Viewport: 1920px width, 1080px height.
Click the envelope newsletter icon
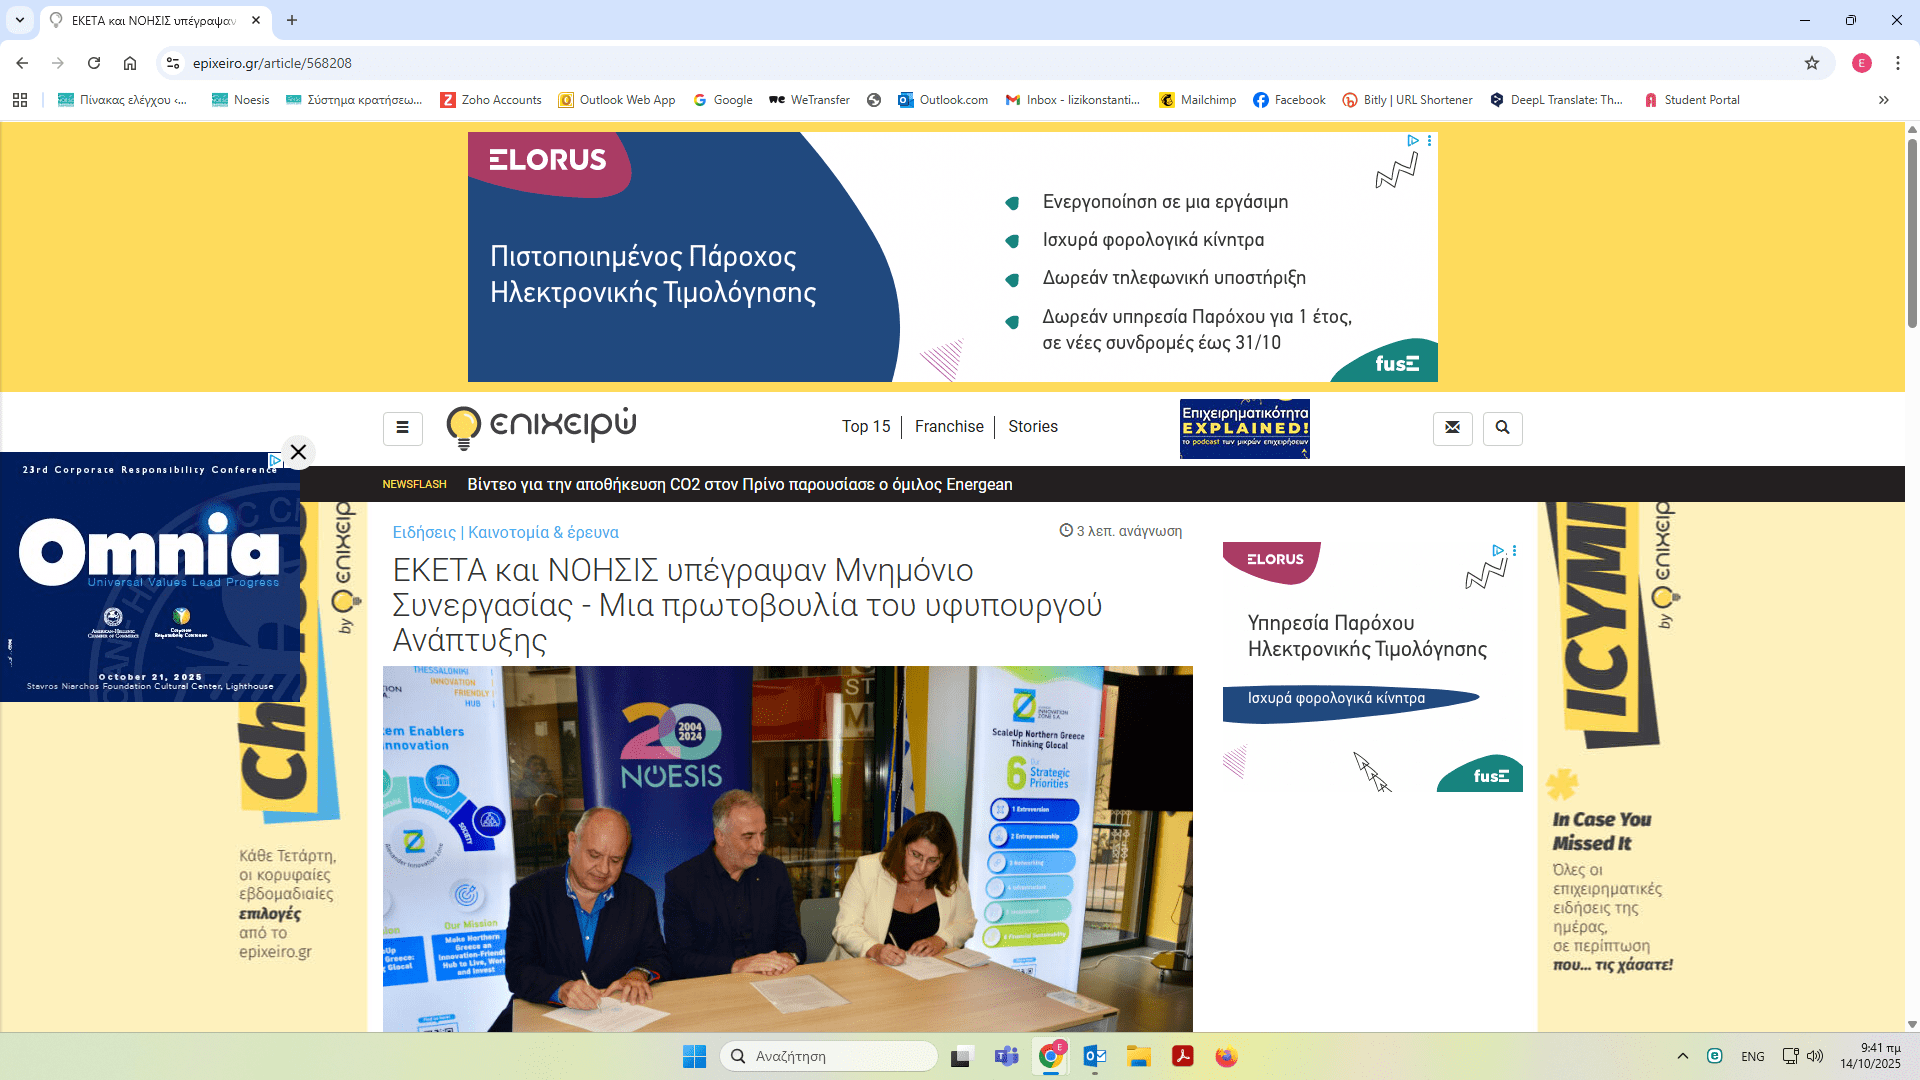coord(1452,428)
